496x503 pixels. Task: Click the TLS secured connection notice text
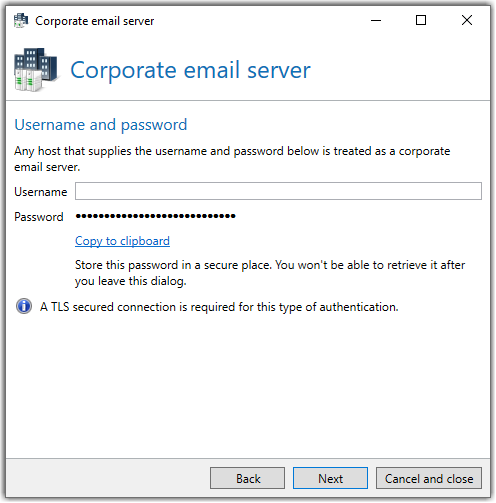pos(219,307)
